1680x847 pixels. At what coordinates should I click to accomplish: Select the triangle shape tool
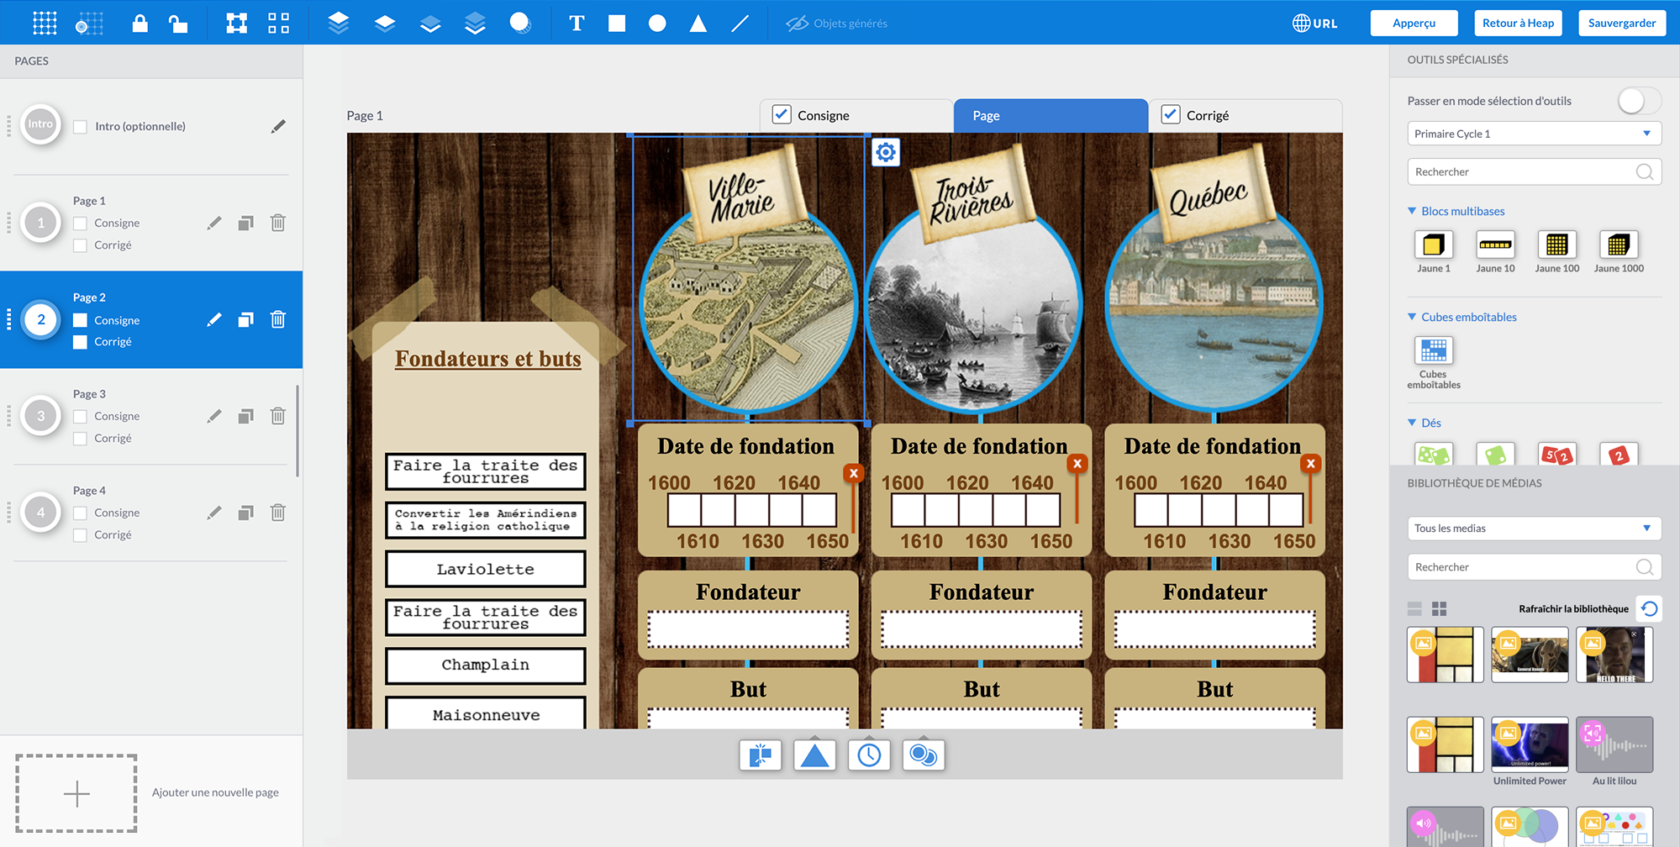click(x=698, y=23)
